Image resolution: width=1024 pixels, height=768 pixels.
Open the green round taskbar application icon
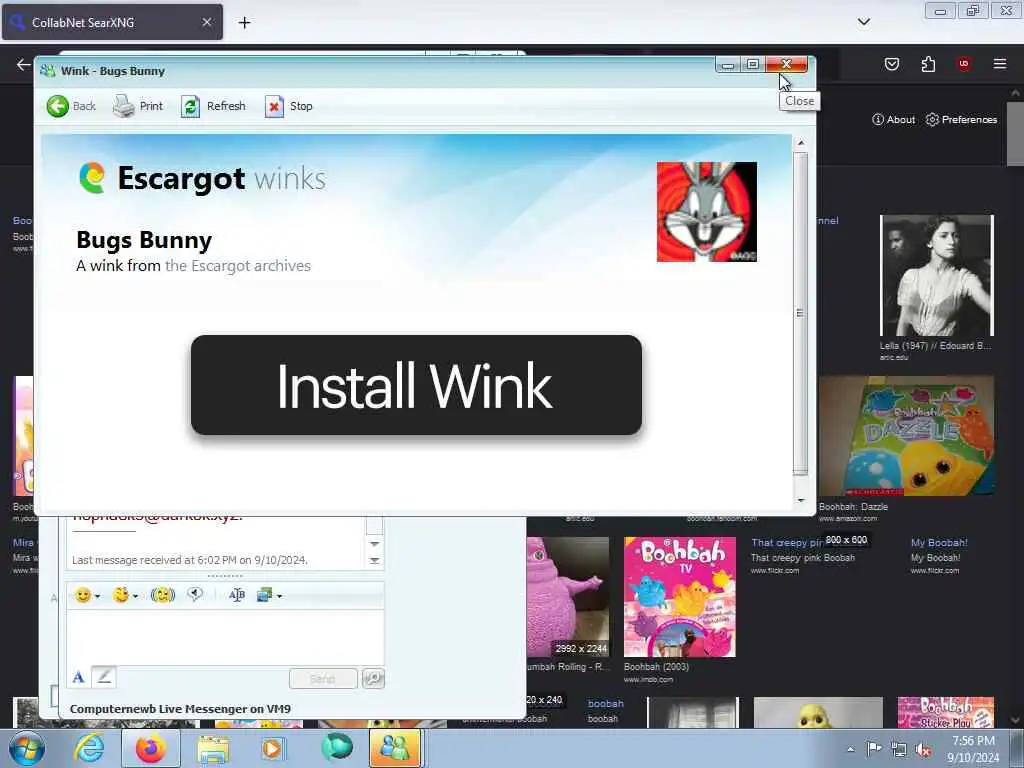tap(336, 748)
